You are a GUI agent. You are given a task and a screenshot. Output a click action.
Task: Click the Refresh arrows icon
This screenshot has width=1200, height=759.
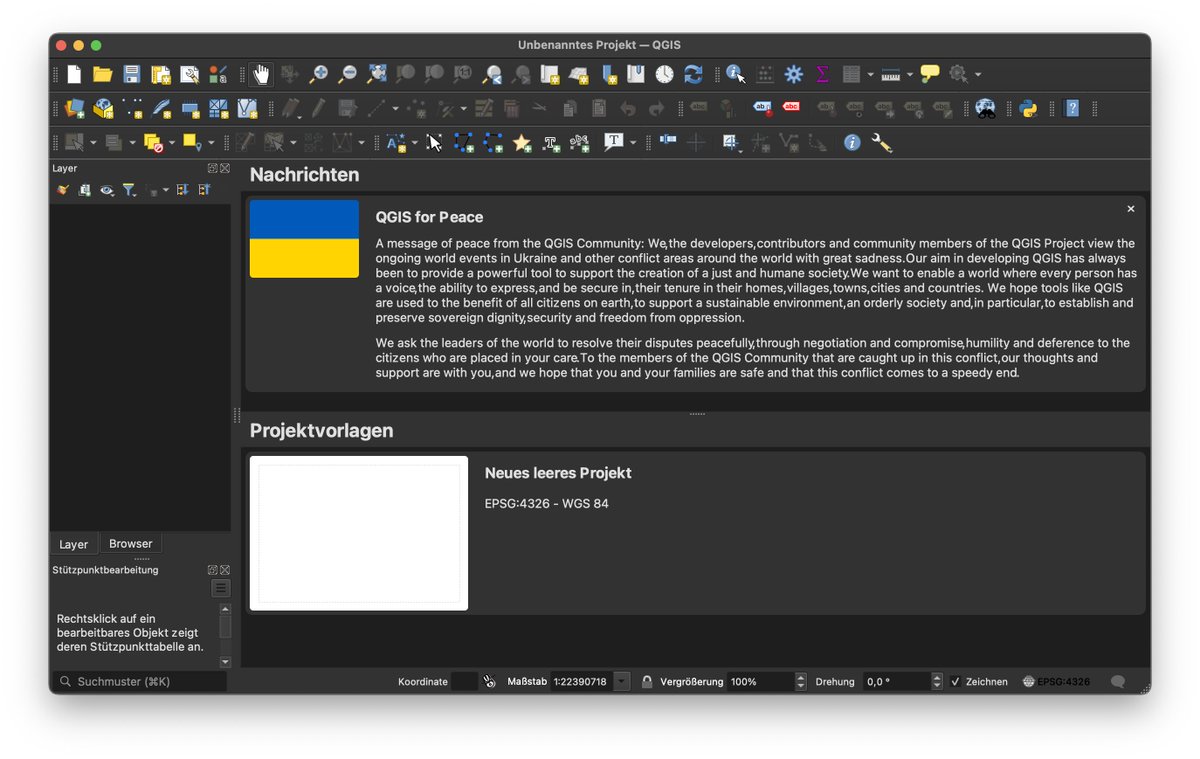click(693, 74)
